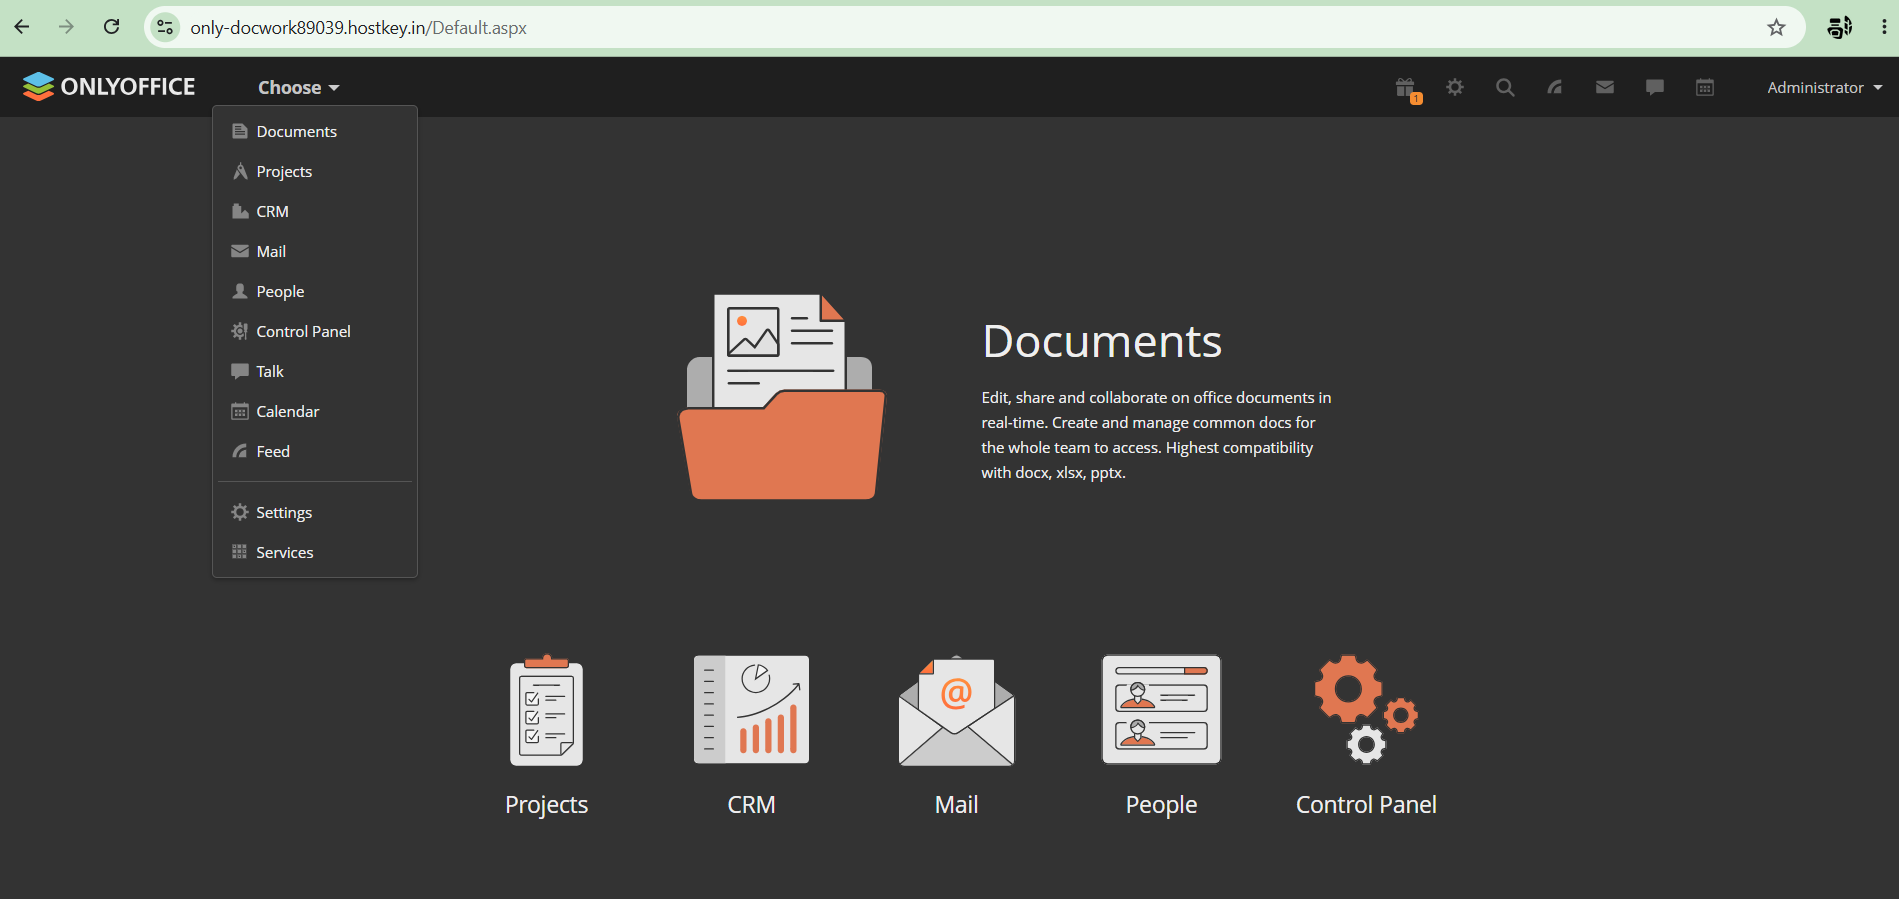This screenshot has width=1899, height=899.
Task: Open the gift/what's new icon with the notification badge
Action: [x=1407, y=89]
